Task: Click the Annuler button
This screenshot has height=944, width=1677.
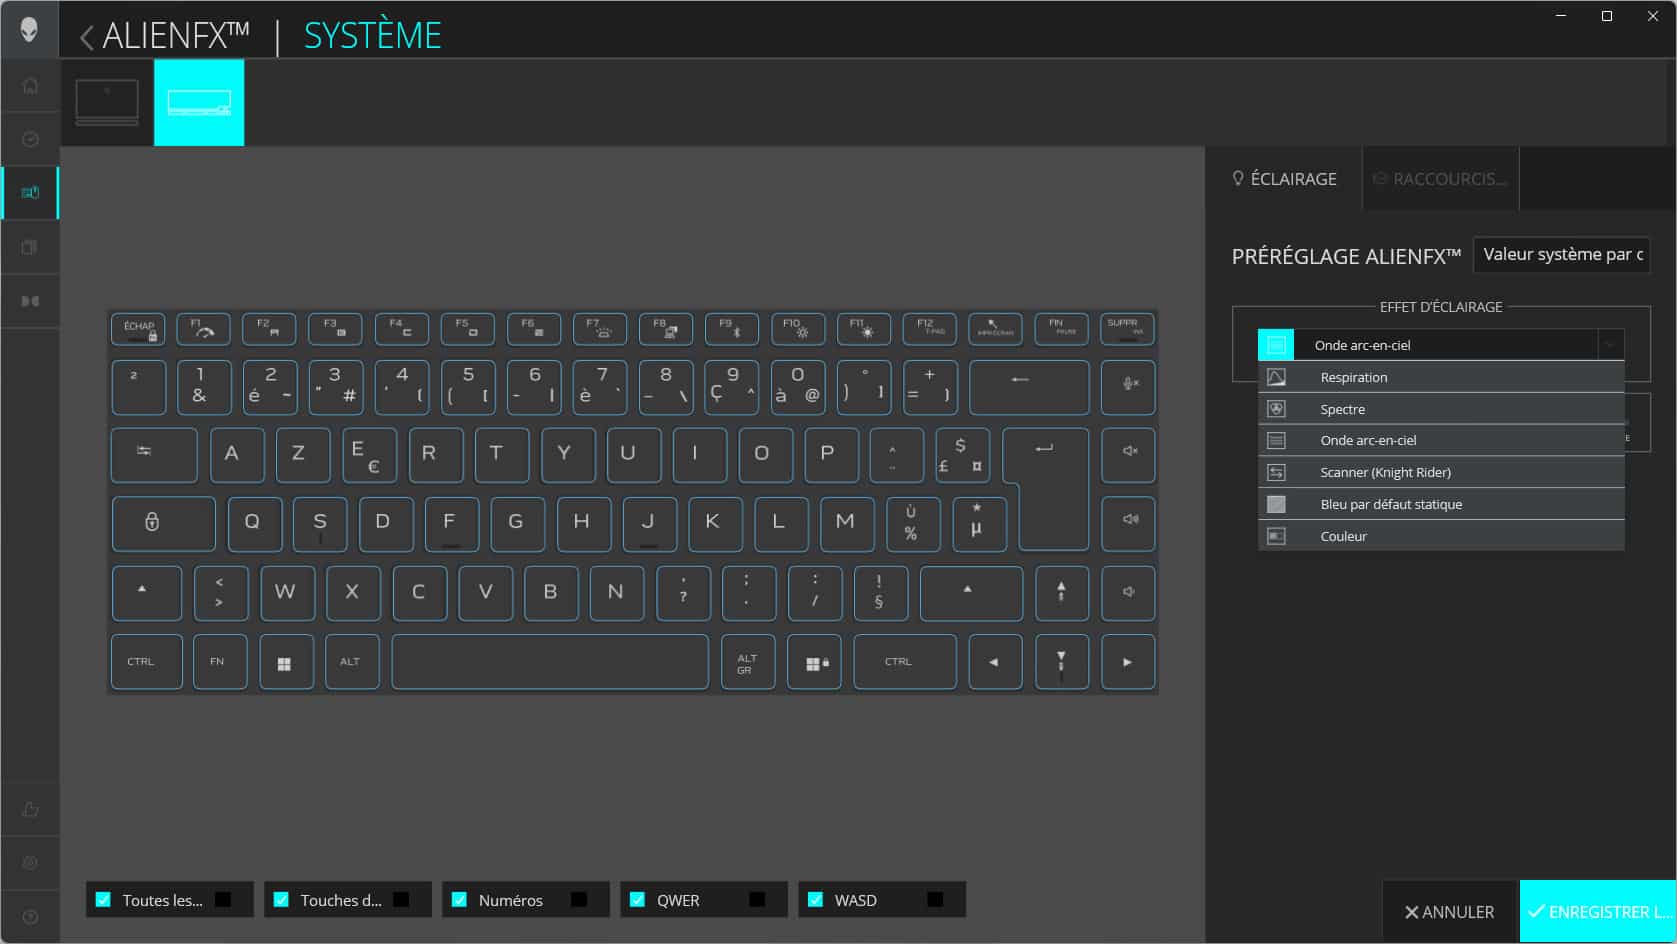Action: click(1449, 912)
